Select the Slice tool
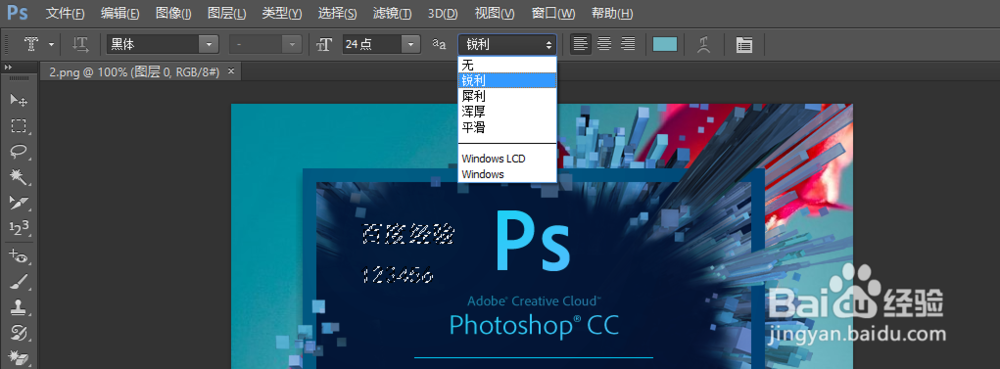Image resolution: width=1000 pixels, height=369 pixels. pyautogui.click(x=18, y=202)
